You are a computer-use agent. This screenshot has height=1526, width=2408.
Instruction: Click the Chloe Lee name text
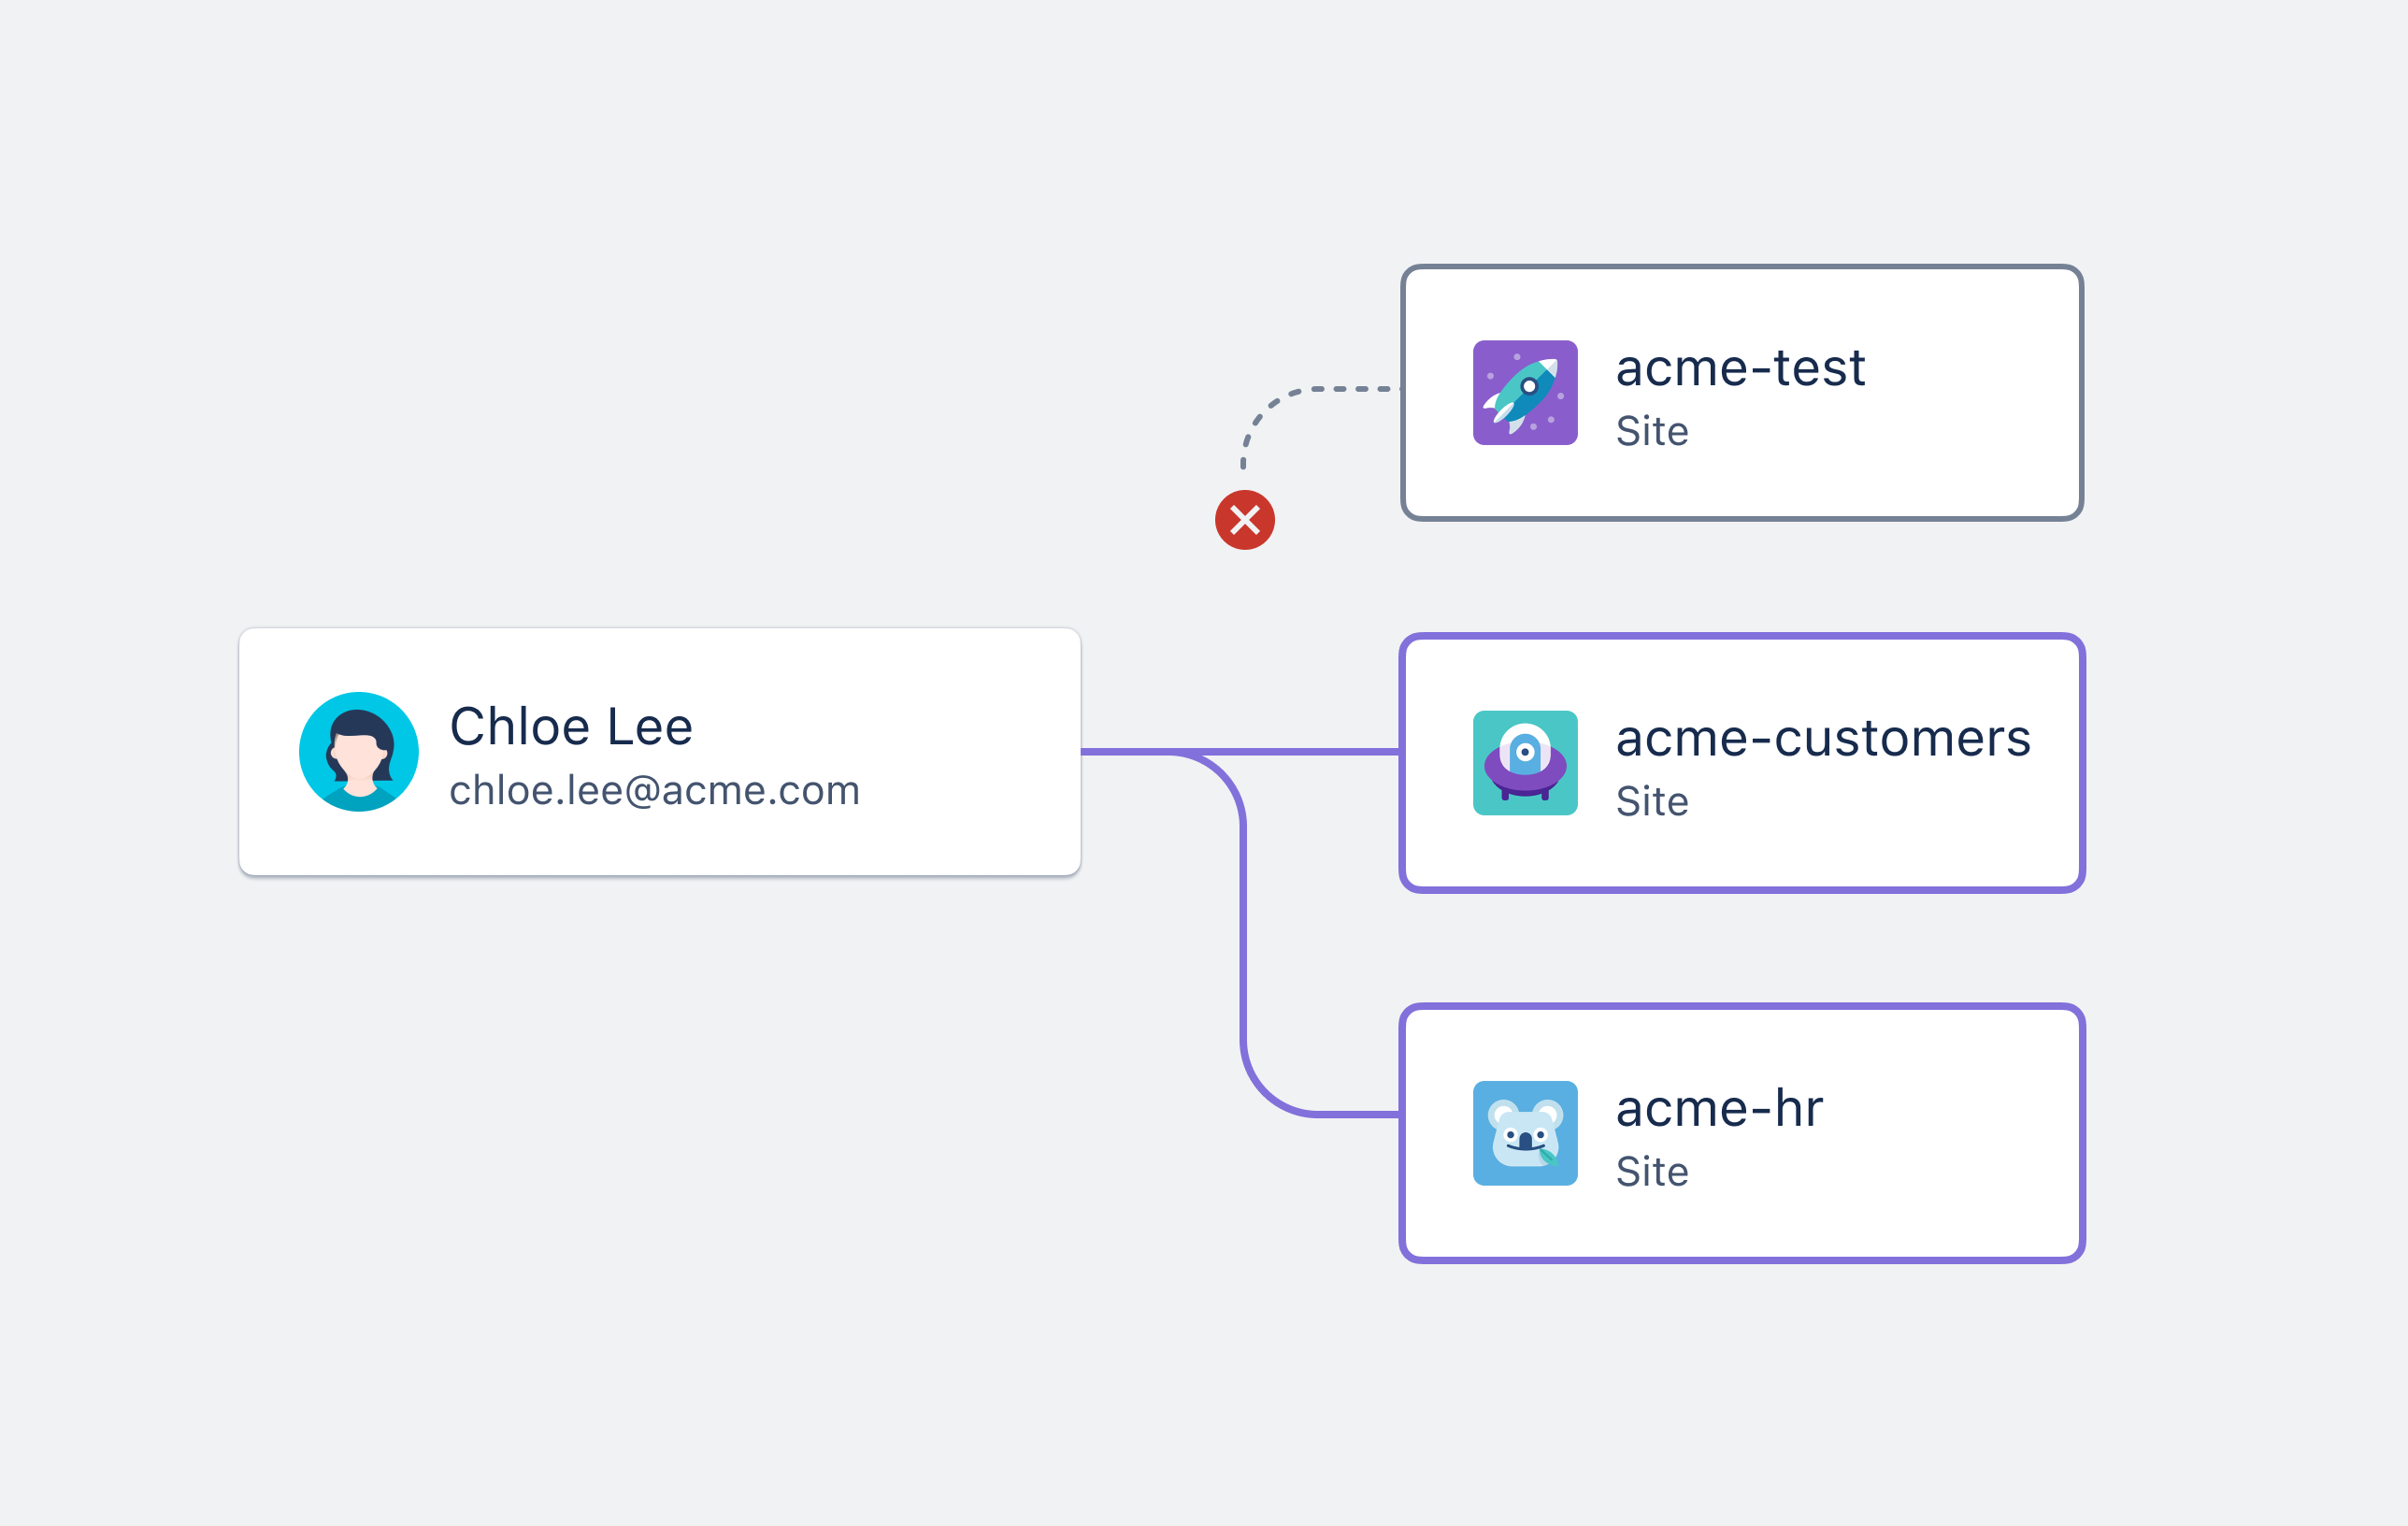[x=571, y=726]
